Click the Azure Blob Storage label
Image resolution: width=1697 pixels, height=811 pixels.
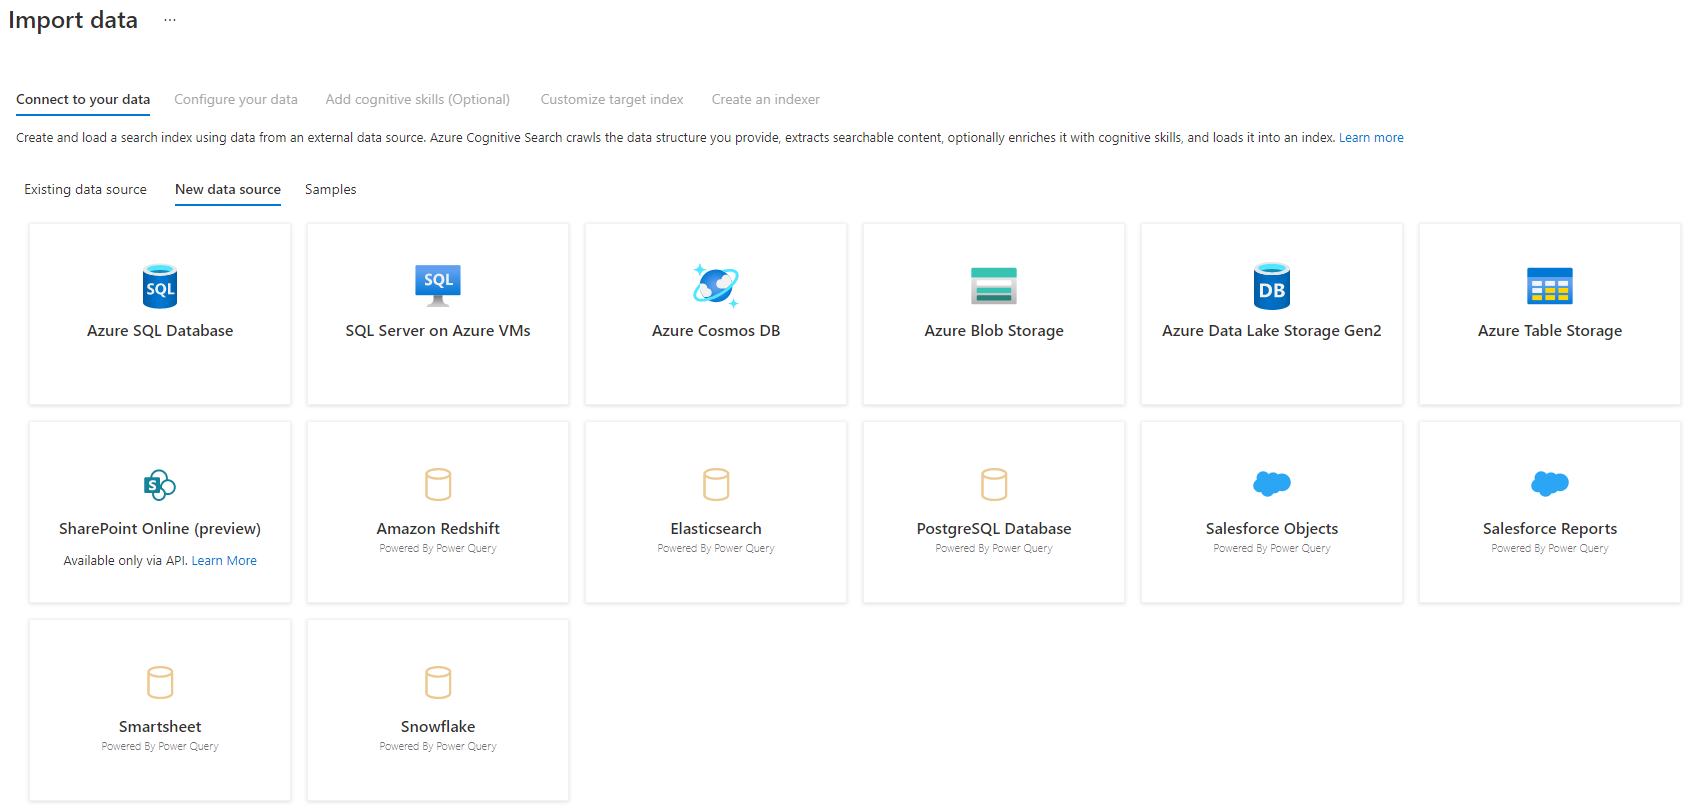pos(994,331)
